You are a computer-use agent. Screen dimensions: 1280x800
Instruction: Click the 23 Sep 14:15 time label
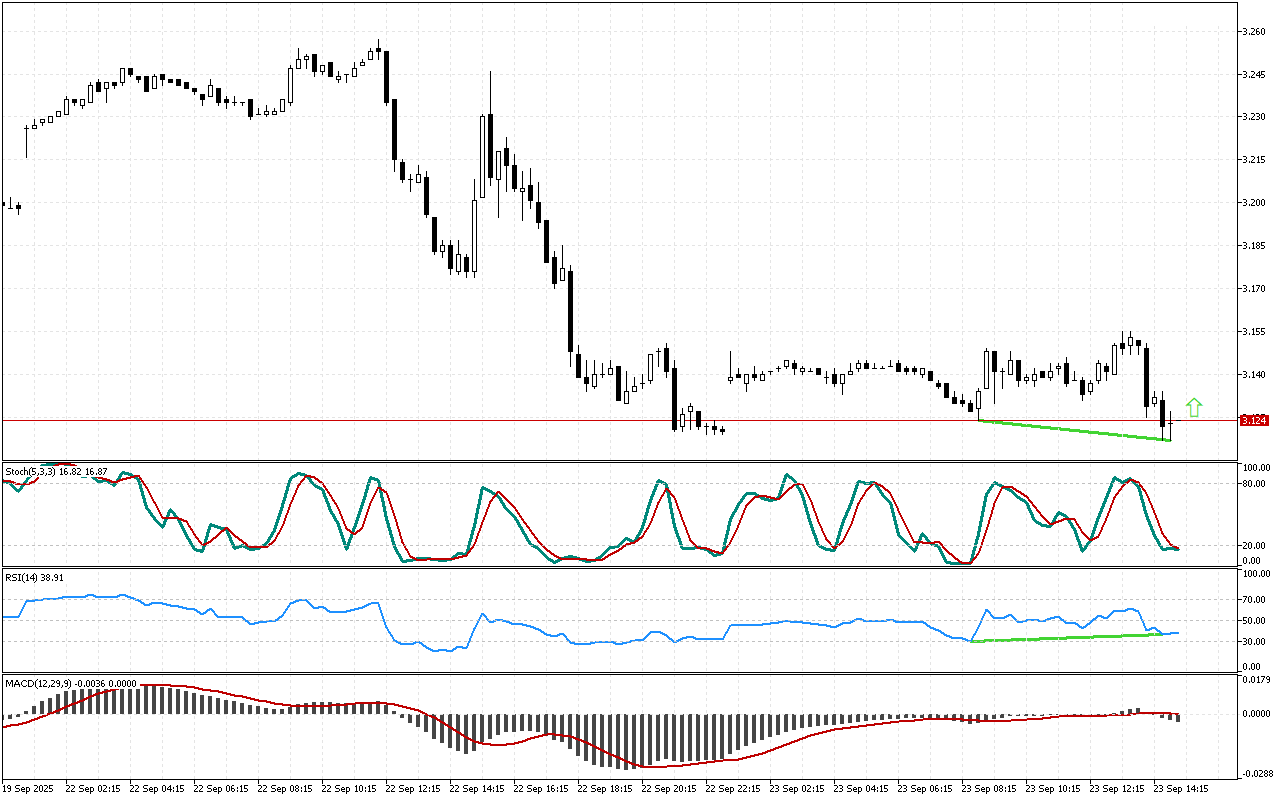1180,788
